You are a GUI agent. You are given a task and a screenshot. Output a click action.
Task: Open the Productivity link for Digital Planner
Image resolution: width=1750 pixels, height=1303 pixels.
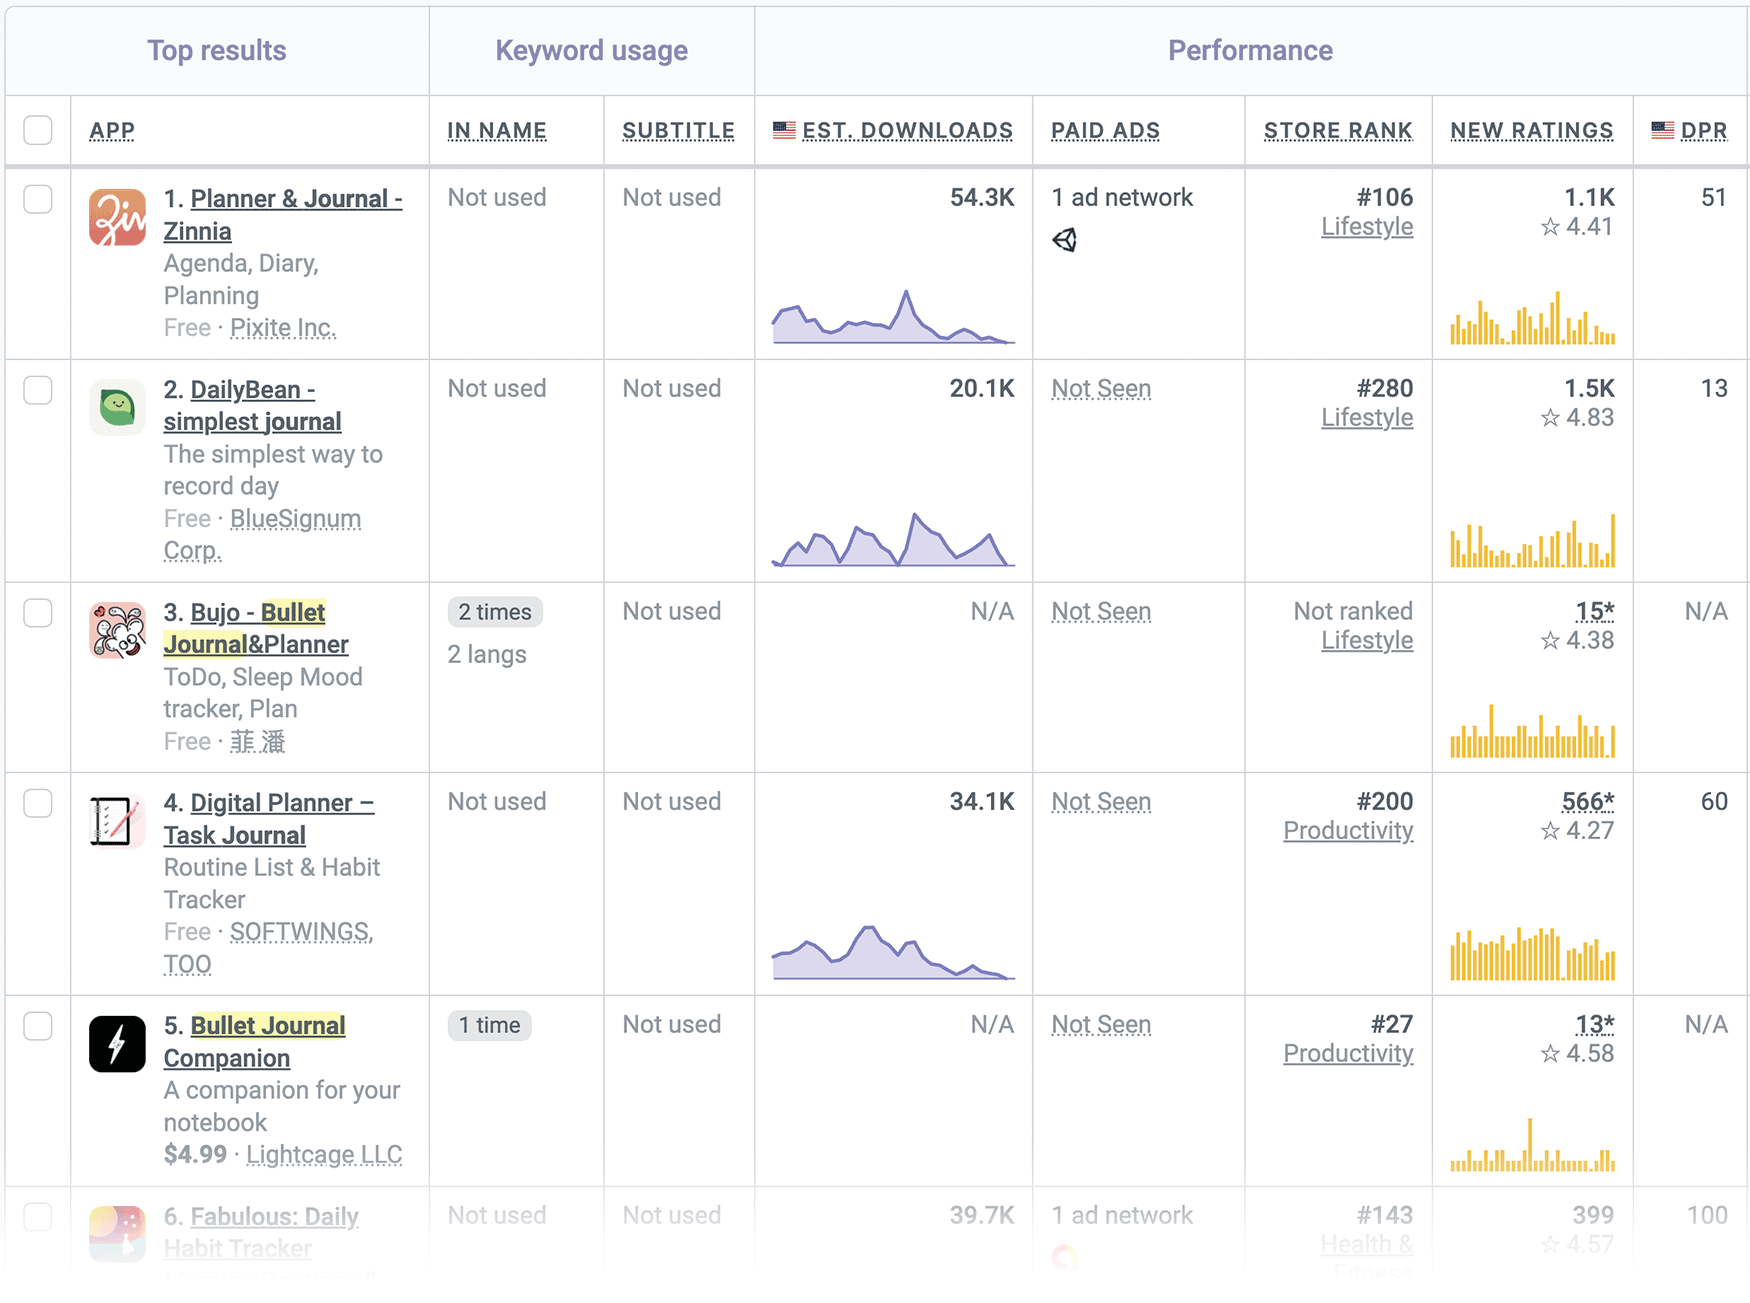click(1348, 830)
